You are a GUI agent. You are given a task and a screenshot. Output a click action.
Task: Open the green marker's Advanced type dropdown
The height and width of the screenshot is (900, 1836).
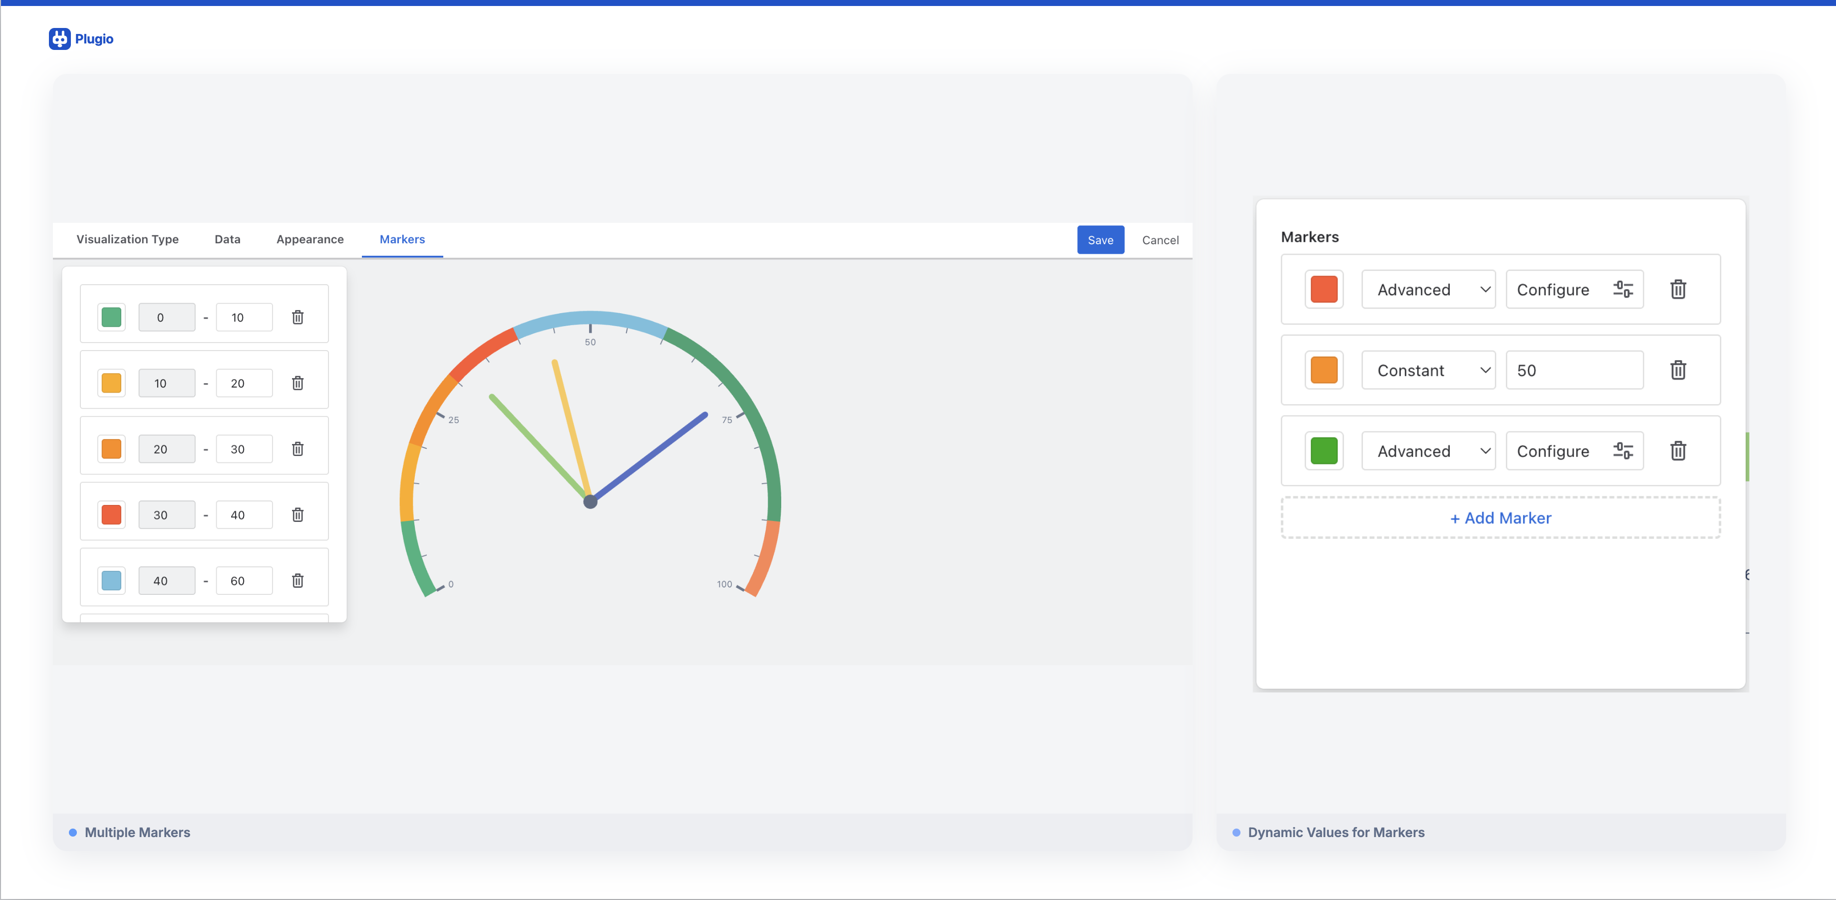1428,451
